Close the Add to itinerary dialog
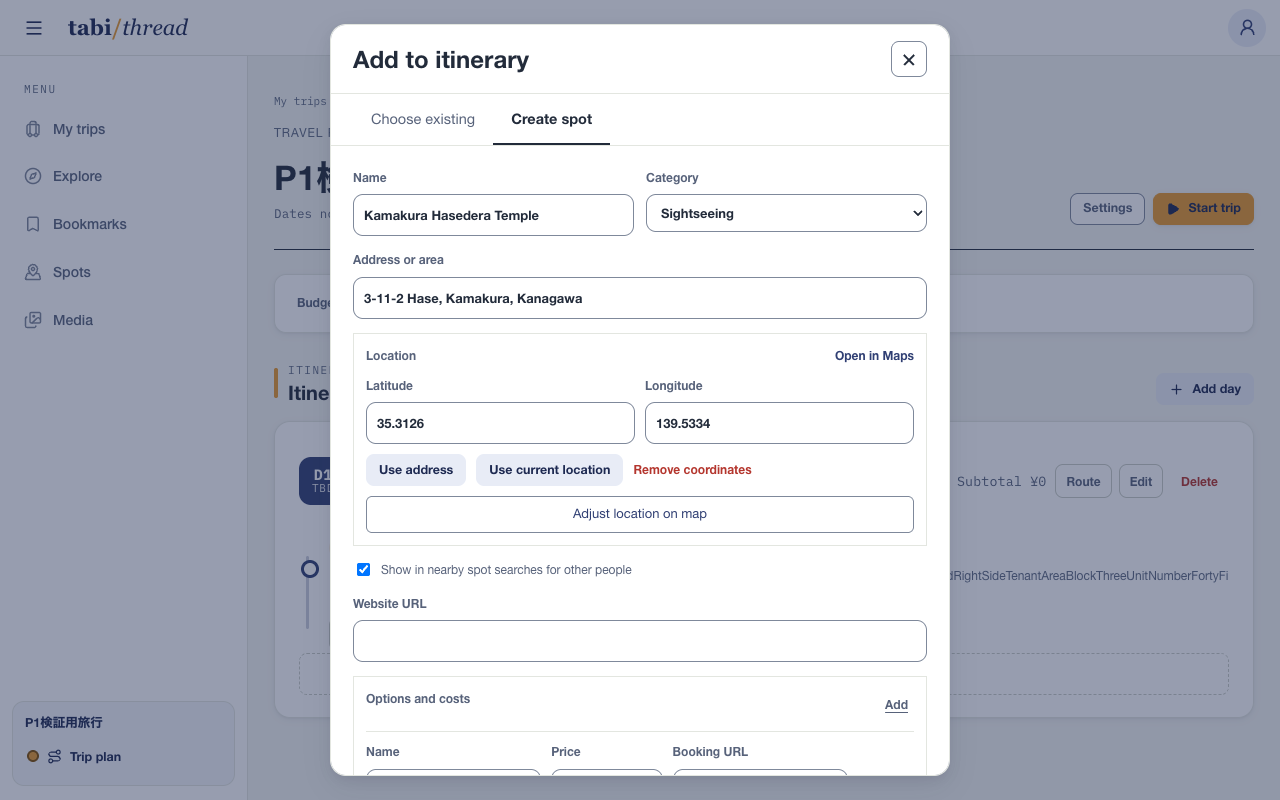This screenshot has width=1280, height=800. [909, 59]
